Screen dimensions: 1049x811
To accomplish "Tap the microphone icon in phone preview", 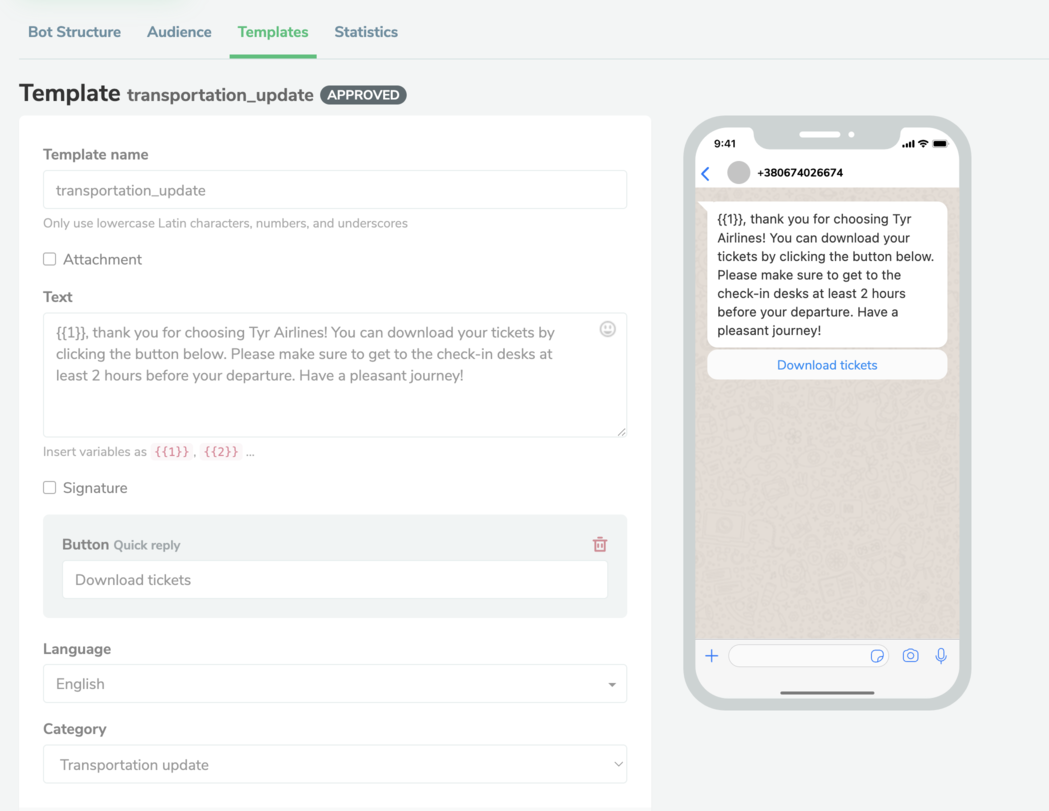I will tap(941, 656).
